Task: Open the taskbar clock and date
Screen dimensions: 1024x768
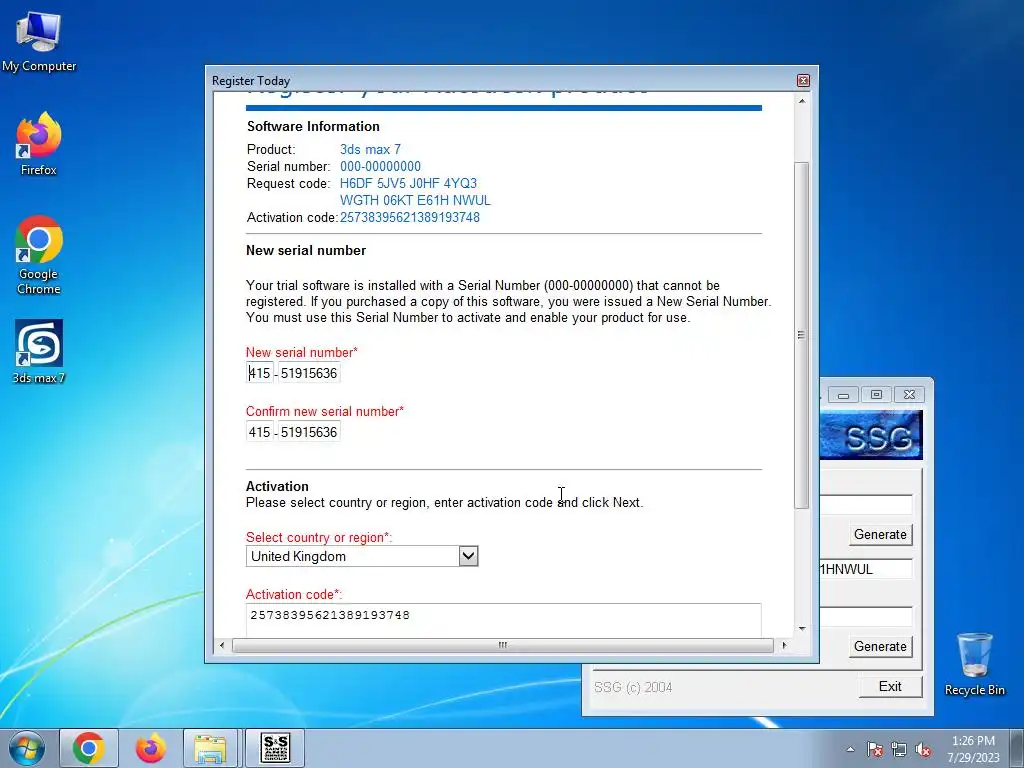Action: click(x=973, y=749)
